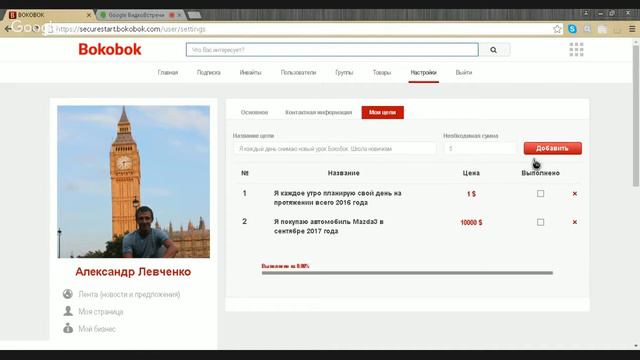Click the Название цели input field
The height and width of the screenshot is (360, 640).
334,149
